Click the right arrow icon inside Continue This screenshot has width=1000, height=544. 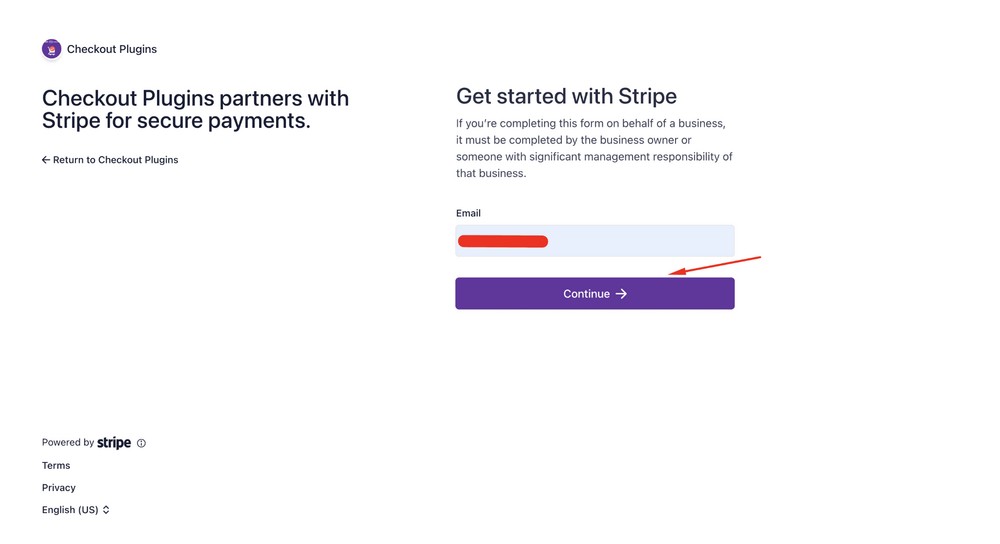[x=621, y=294]
